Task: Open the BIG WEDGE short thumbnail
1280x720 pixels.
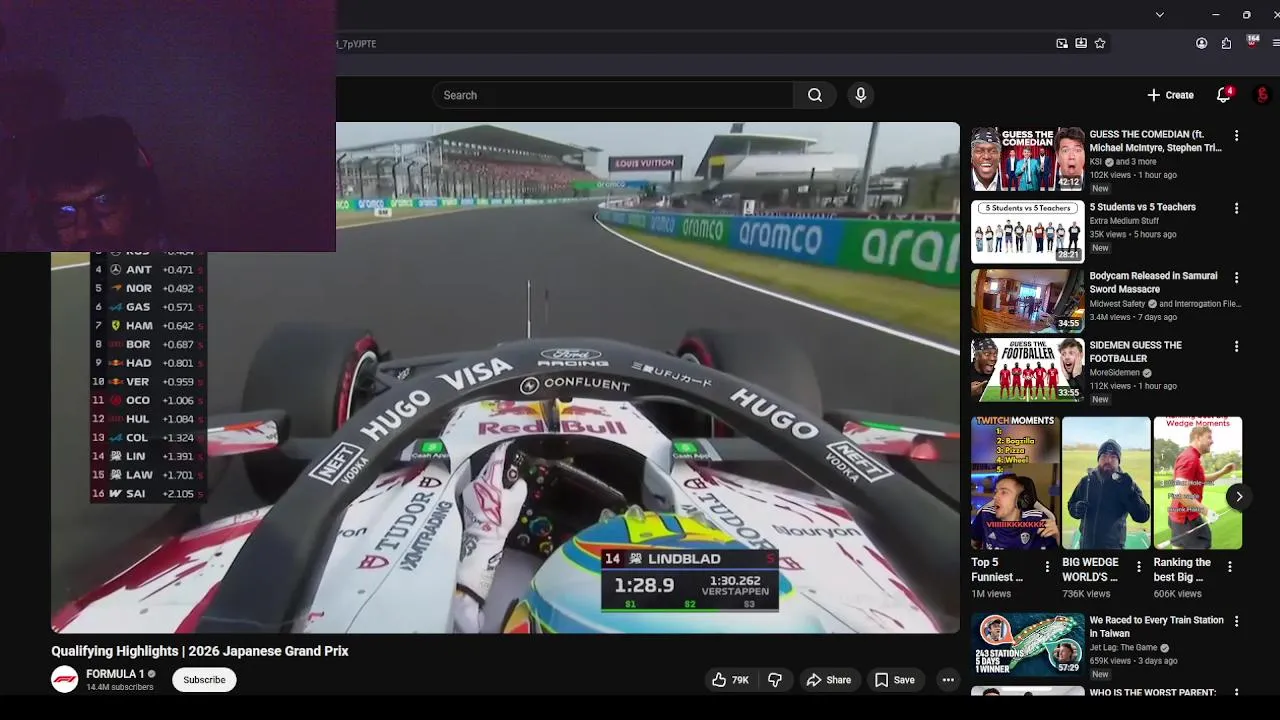Action: (1106, 483)
